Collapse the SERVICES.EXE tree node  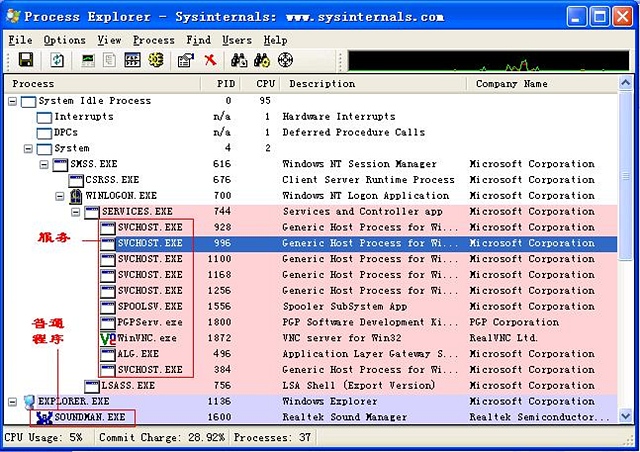[x=76, y=212]
